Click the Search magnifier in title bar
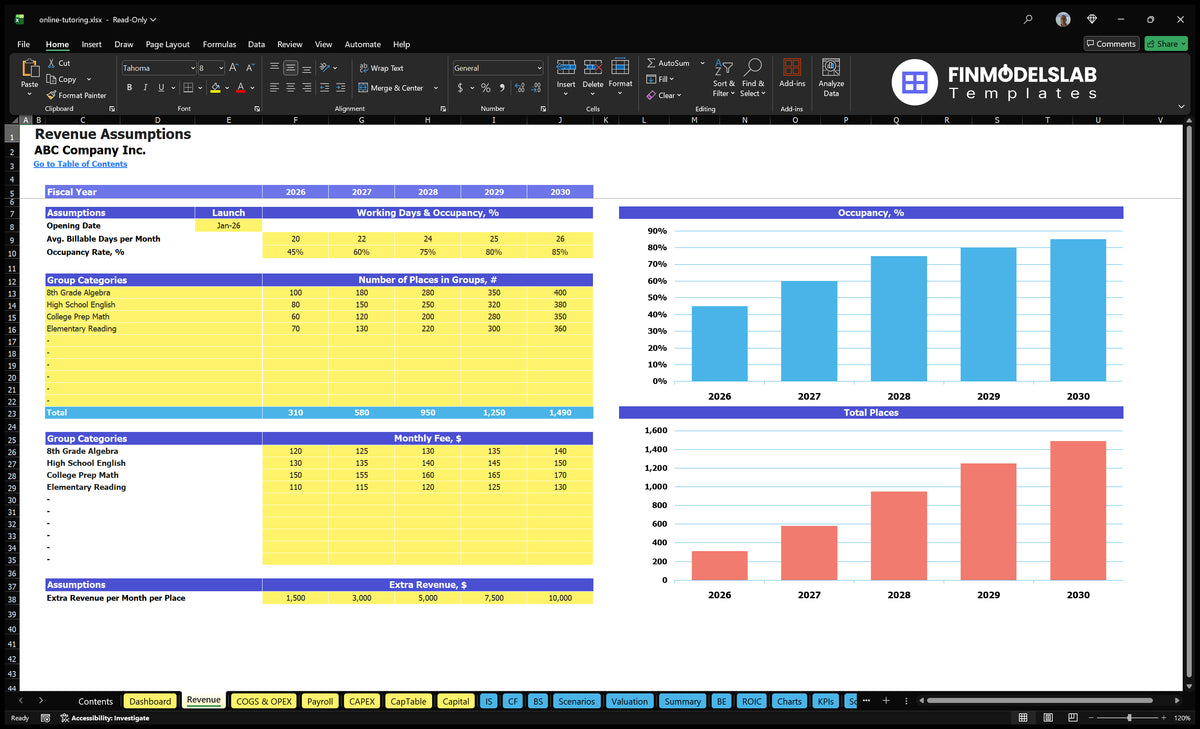 [1029, 19]
